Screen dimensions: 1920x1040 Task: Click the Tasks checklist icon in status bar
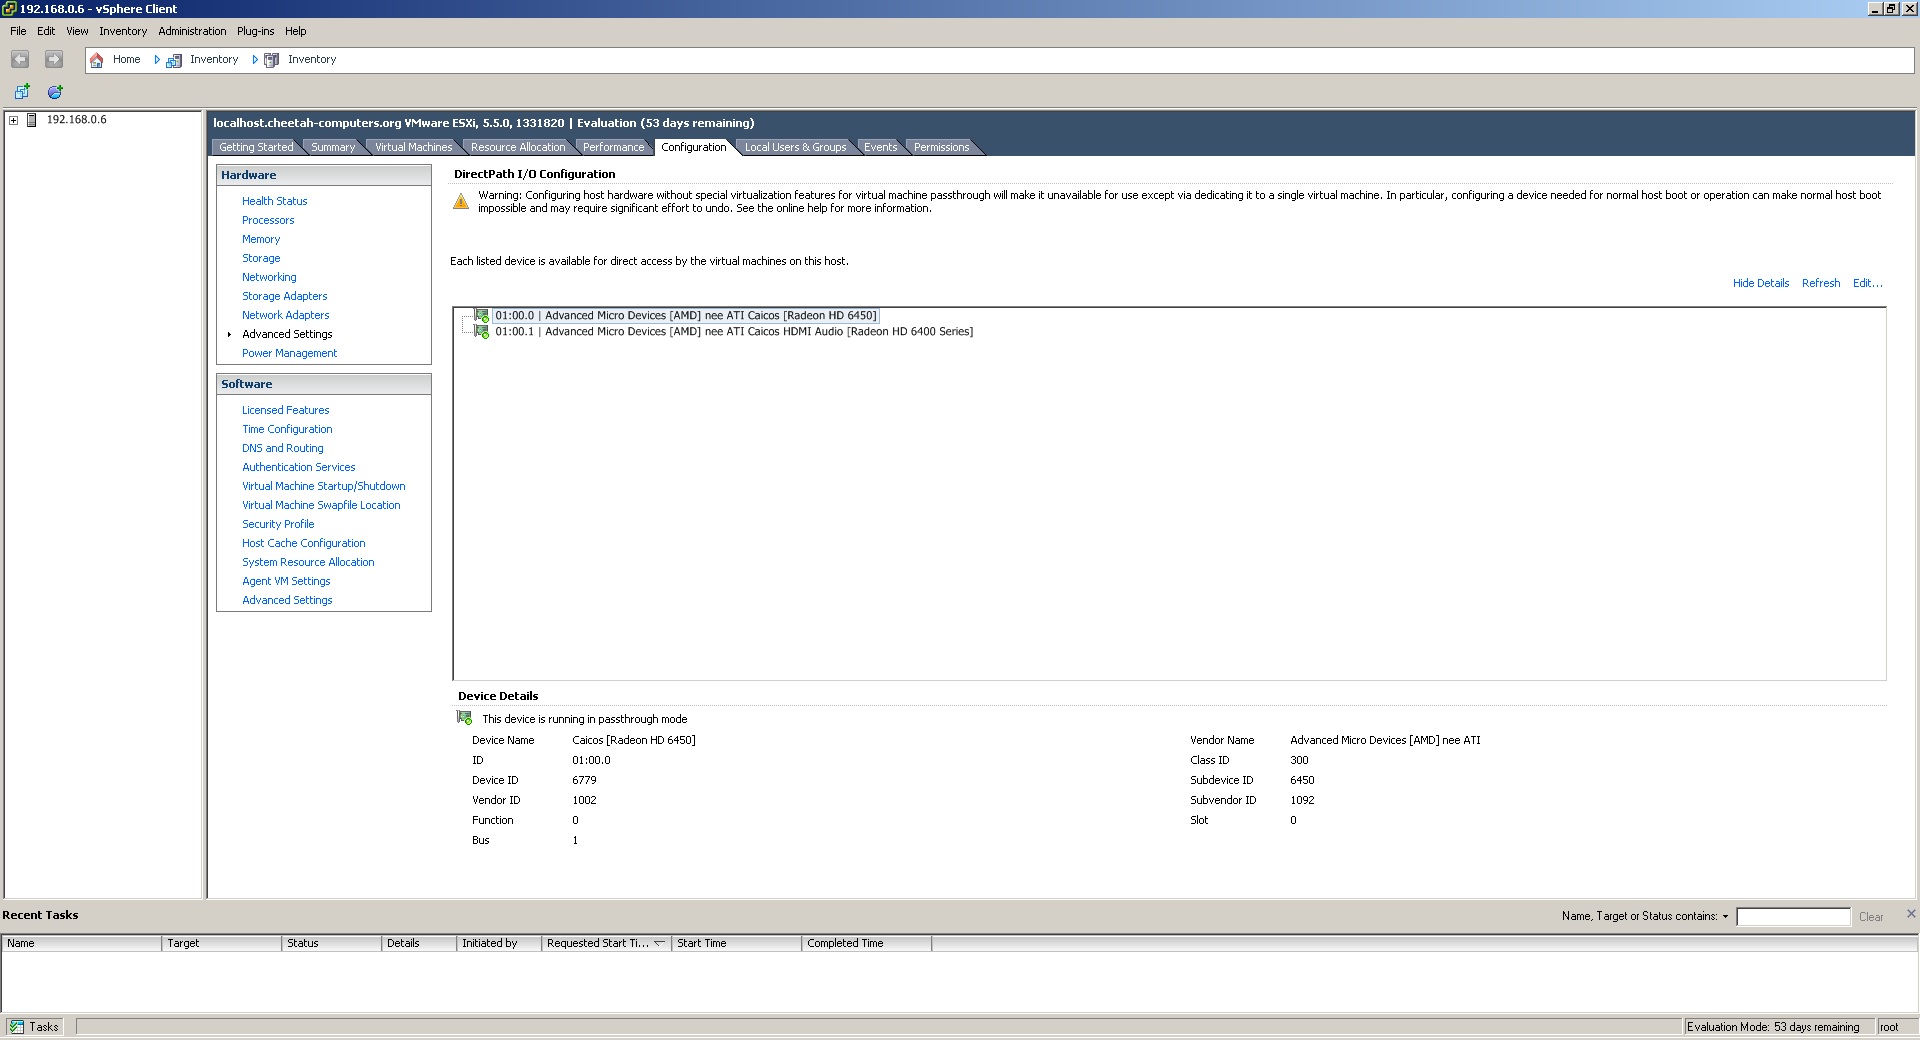point(17,1027)
